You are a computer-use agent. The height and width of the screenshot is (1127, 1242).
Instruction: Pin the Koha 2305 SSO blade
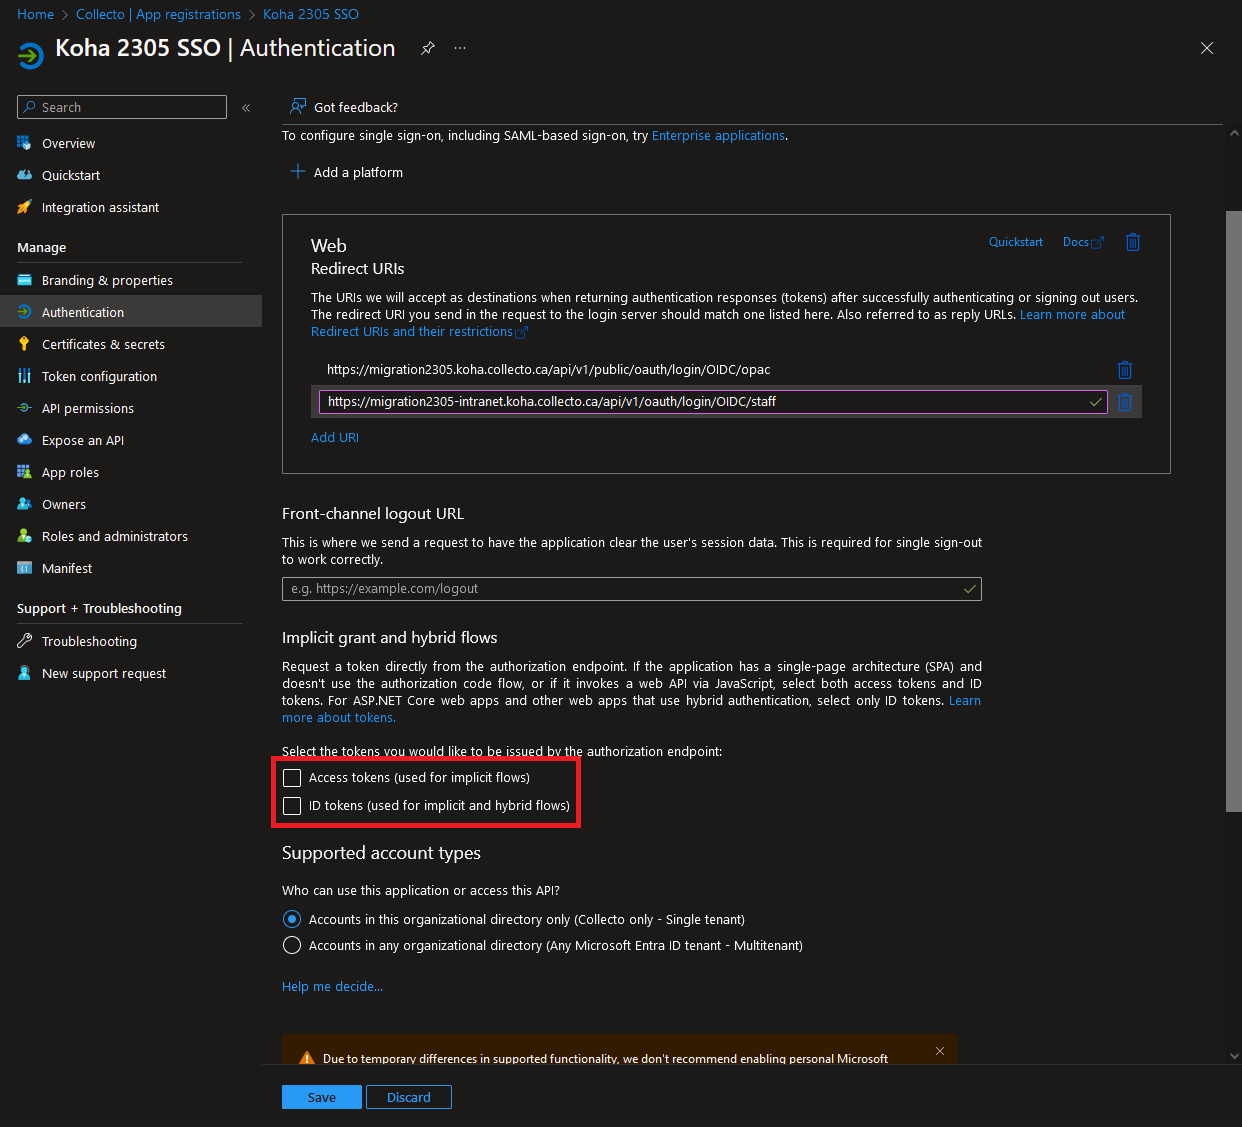(428, 48)
